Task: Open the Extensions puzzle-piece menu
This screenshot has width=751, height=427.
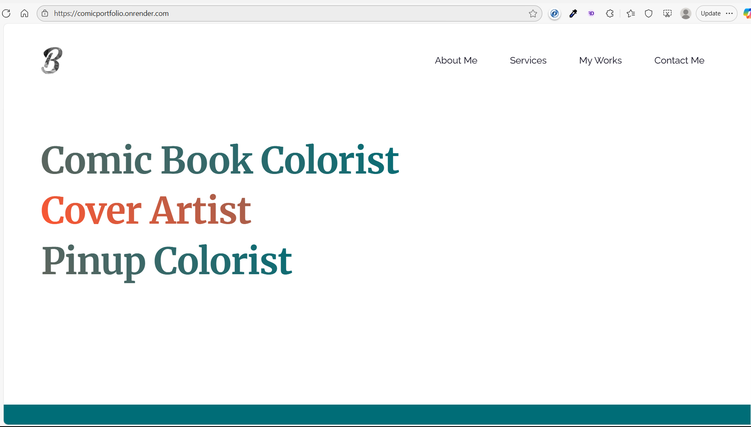Action: pos(610,13)
